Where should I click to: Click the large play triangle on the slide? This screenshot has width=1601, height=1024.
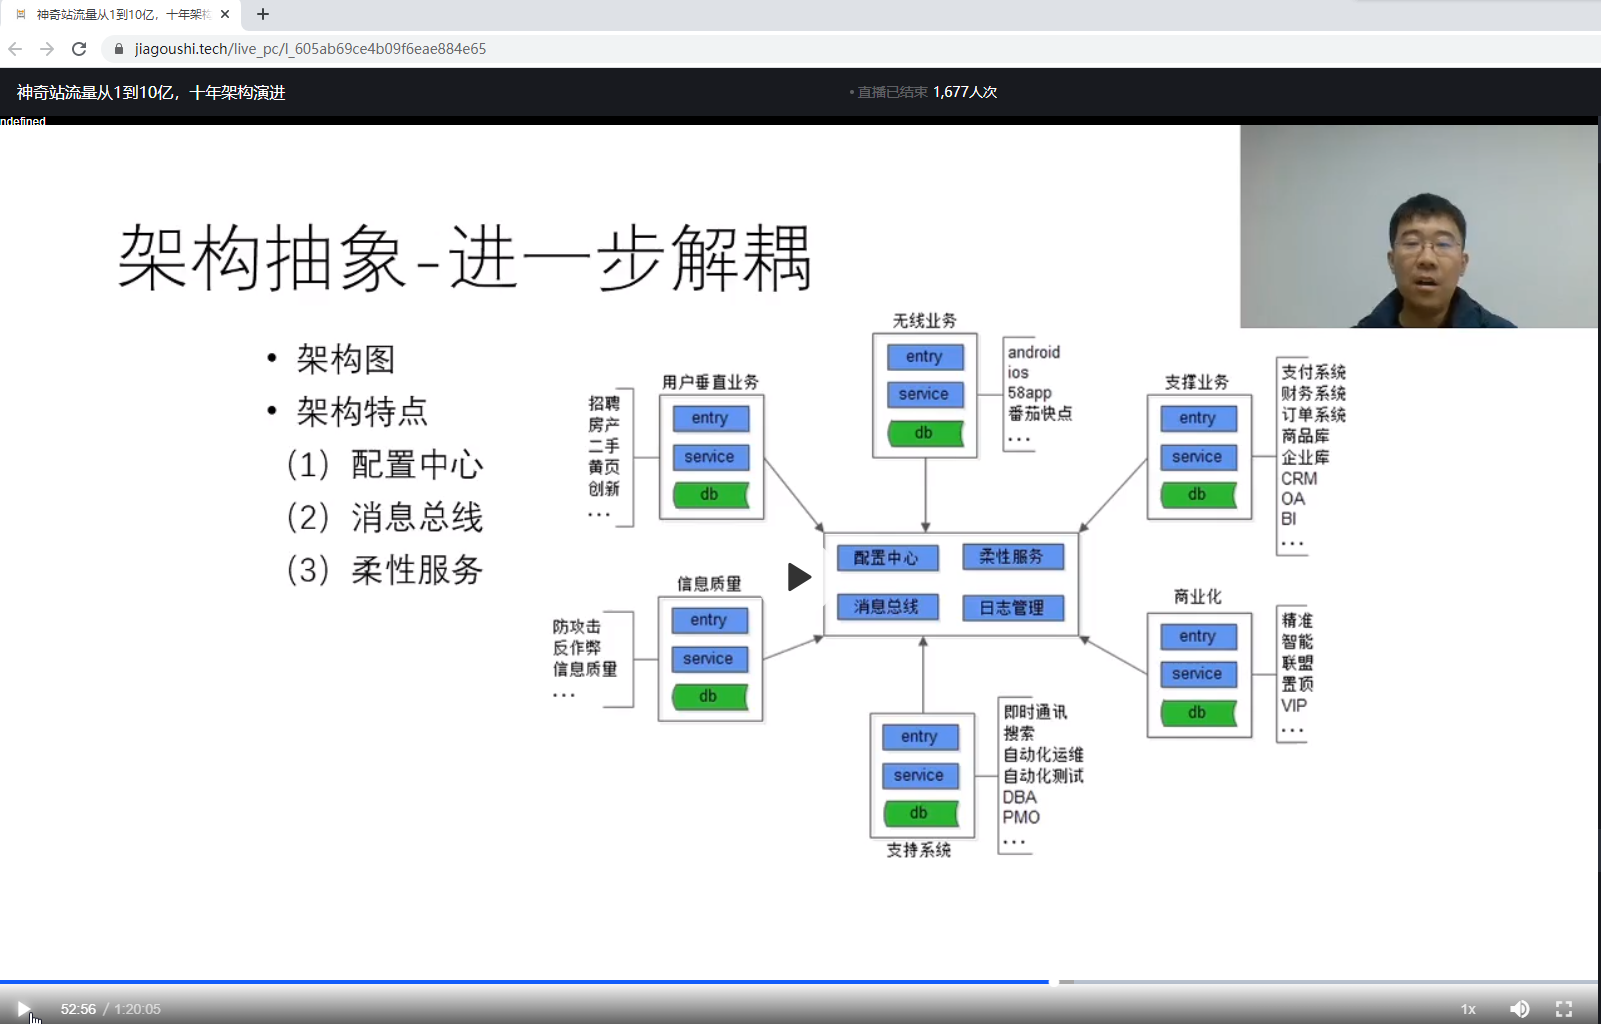pos(797,577)
